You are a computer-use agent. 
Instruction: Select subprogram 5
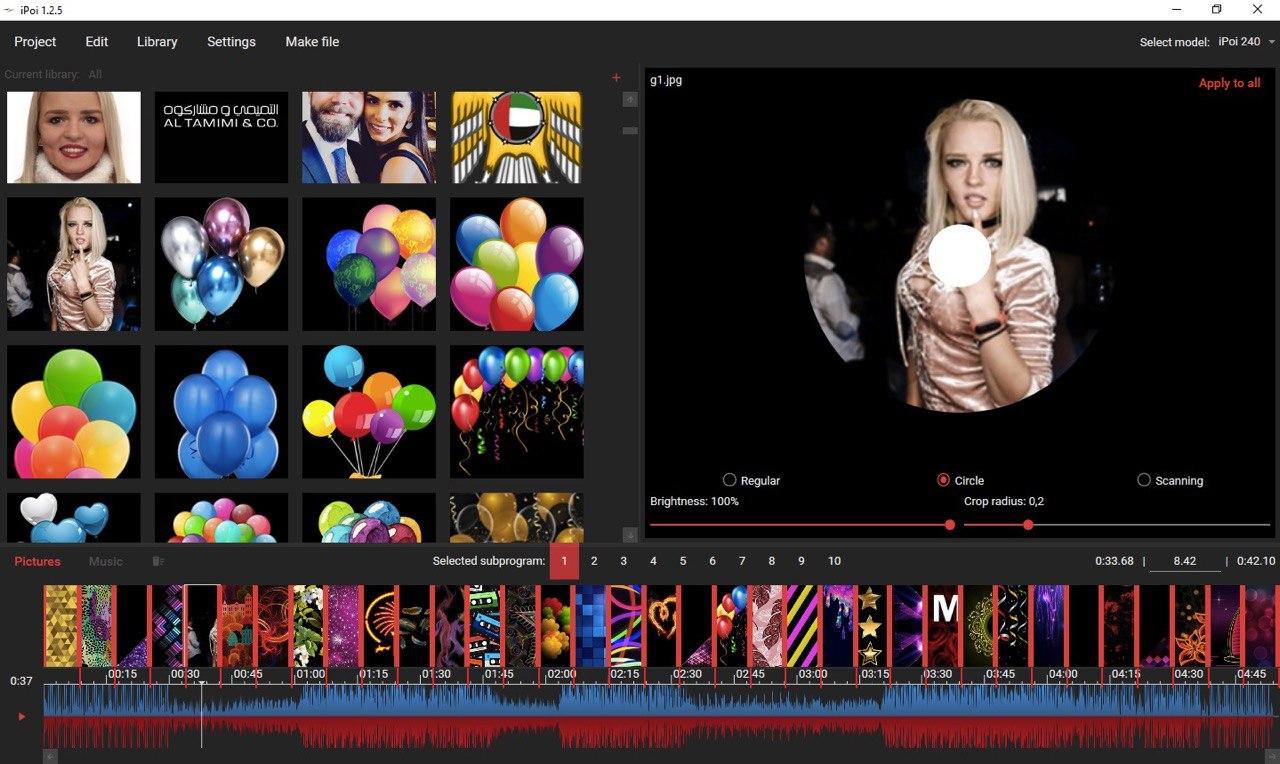(683, 561)
